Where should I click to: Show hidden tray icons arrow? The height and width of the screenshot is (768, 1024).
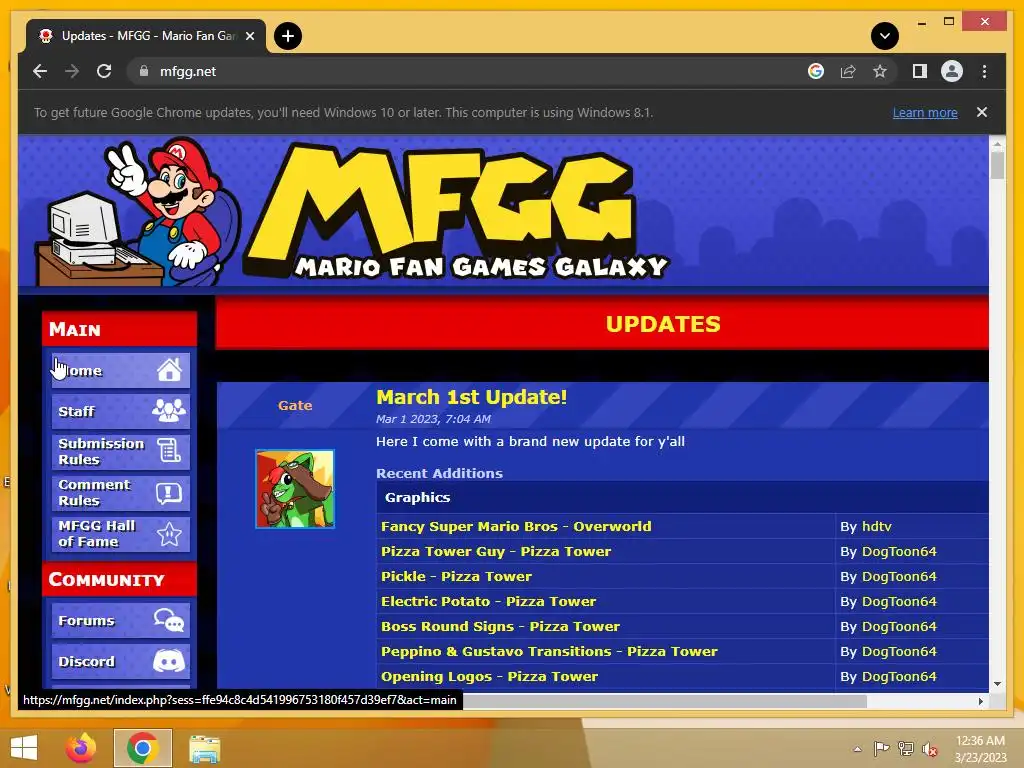857,749
